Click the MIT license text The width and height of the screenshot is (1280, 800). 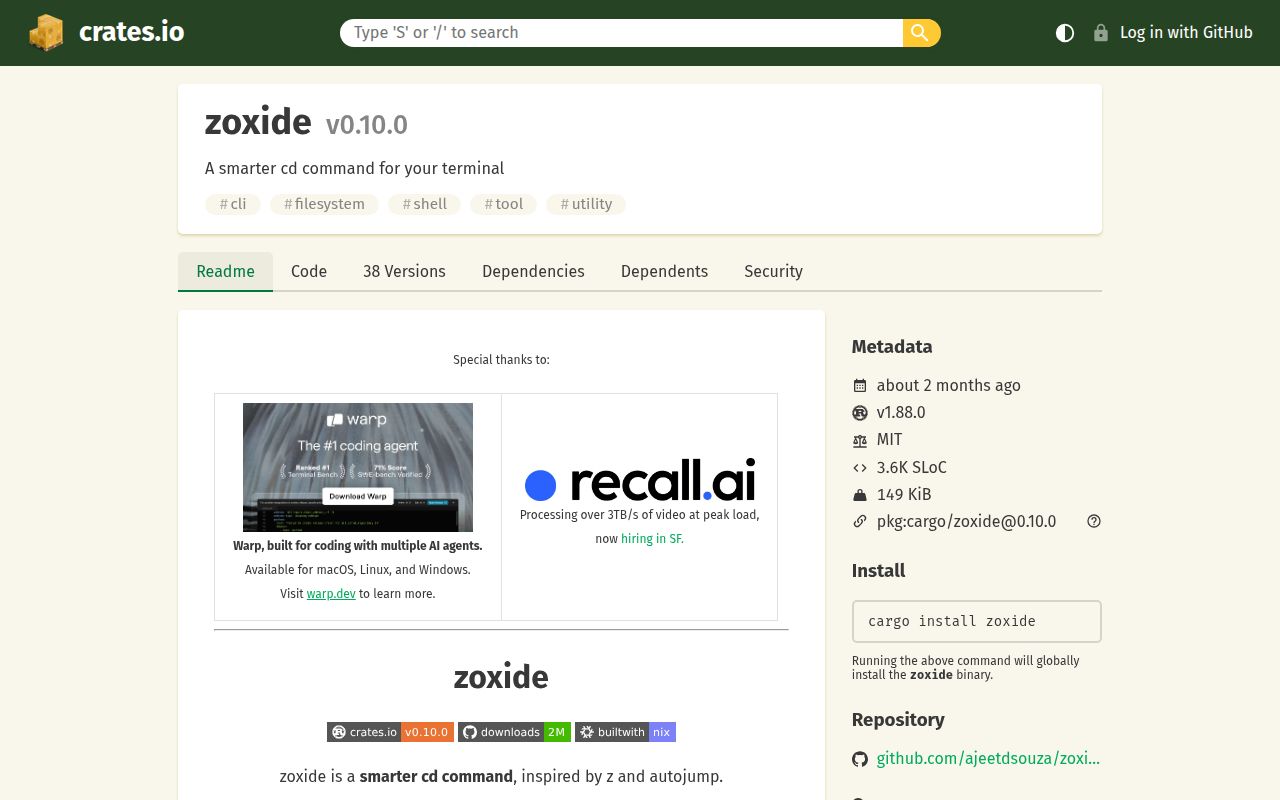[889, 440]
